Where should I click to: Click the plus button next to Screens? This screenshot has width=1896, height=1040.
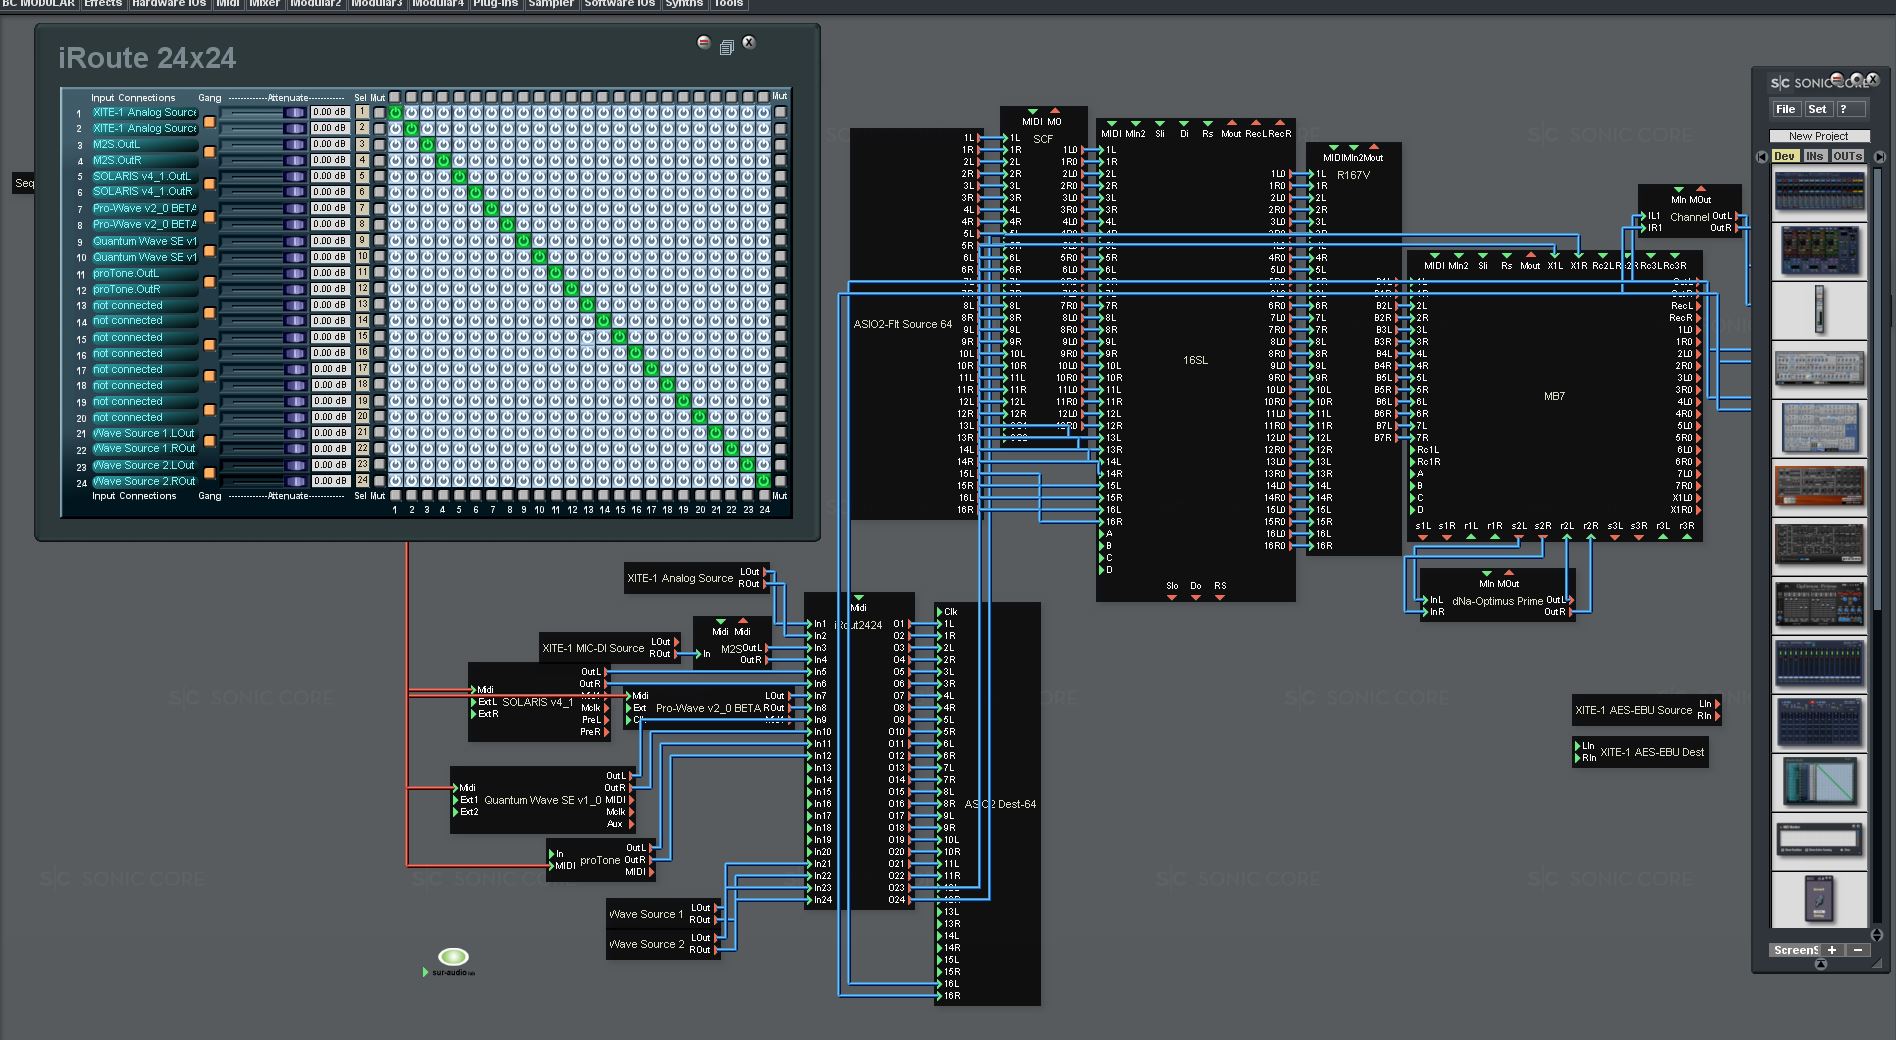(x=1832, y=950)
